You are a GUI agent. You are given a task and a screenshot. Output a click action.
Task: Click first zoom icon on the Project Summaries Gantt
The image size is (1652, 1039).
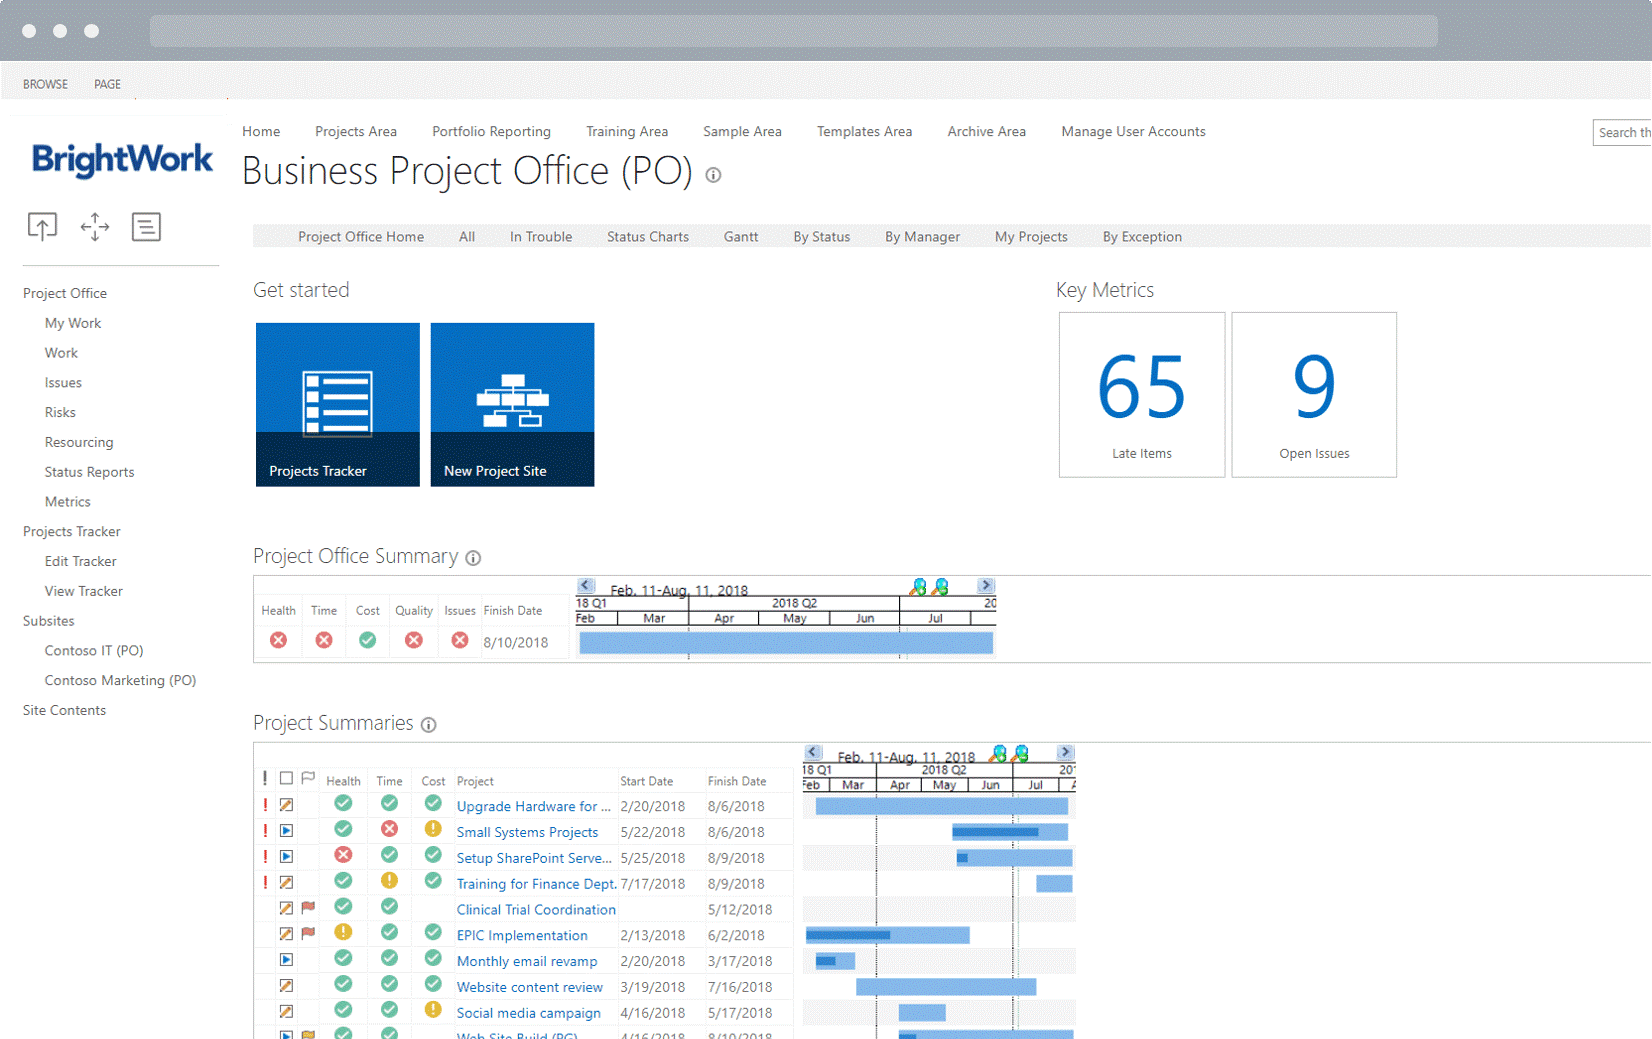click(x=998, y=753)
